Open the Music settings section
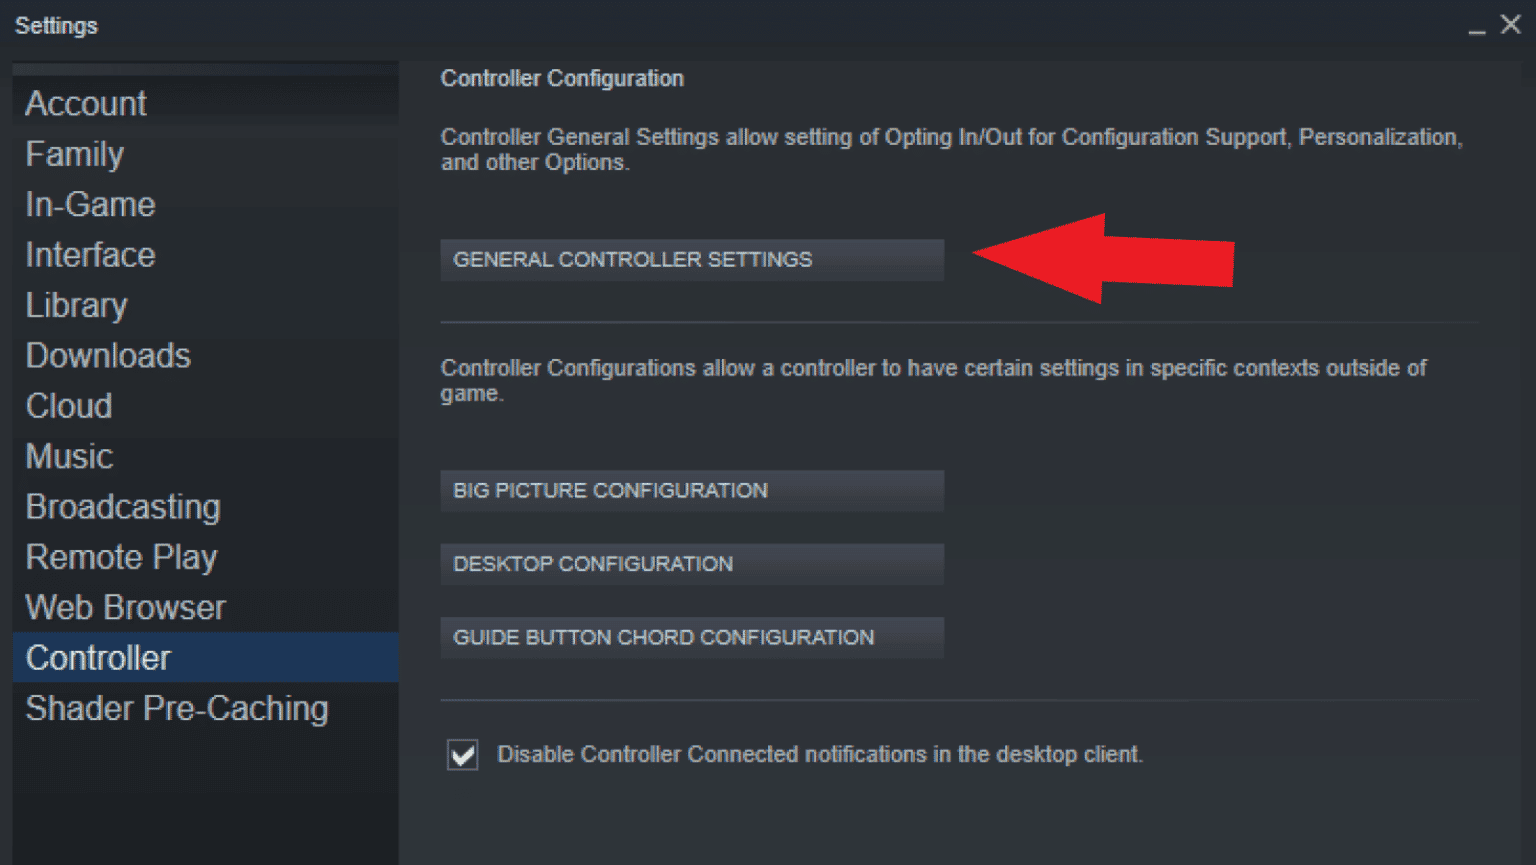The height and width of the screenshot is (865, 1536). coord(69,456)
